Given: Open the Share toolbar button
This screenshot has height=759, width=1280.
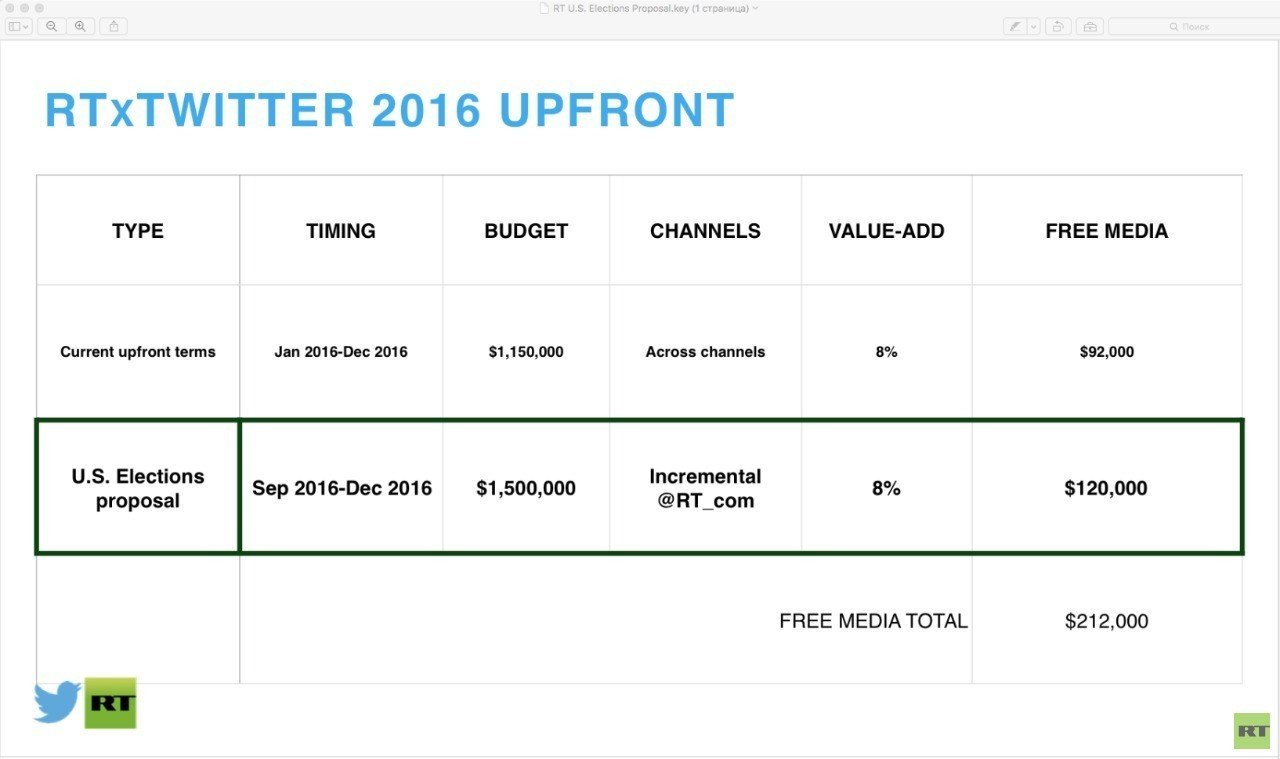Looking at the screenshot, I should 114,26.
